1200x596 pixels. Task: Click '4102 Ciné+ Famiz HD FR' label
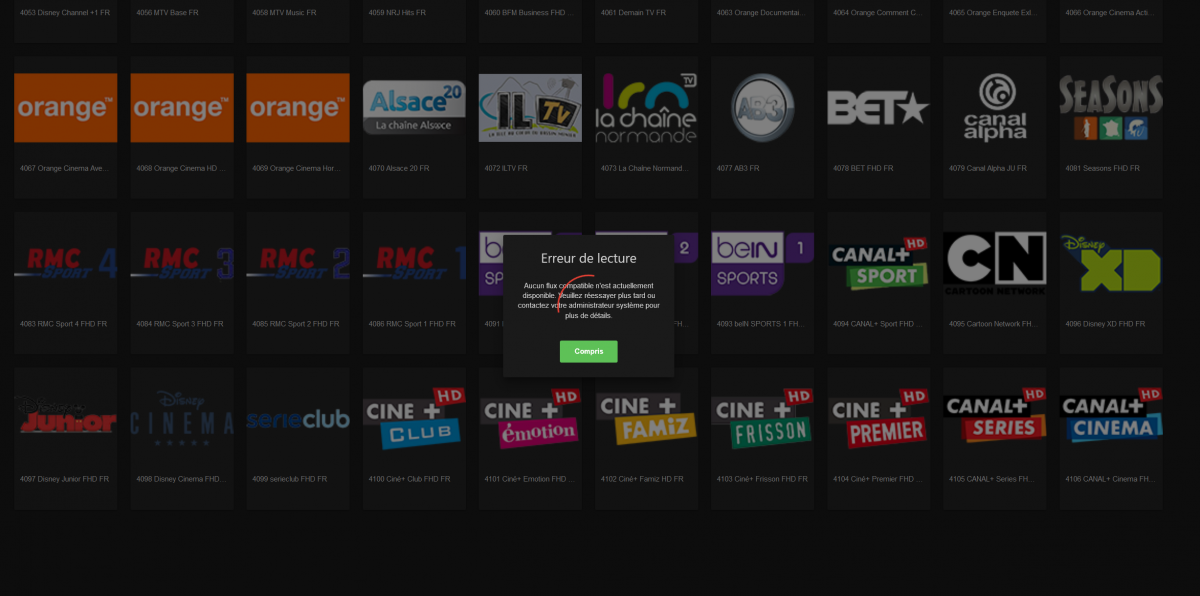642,480
